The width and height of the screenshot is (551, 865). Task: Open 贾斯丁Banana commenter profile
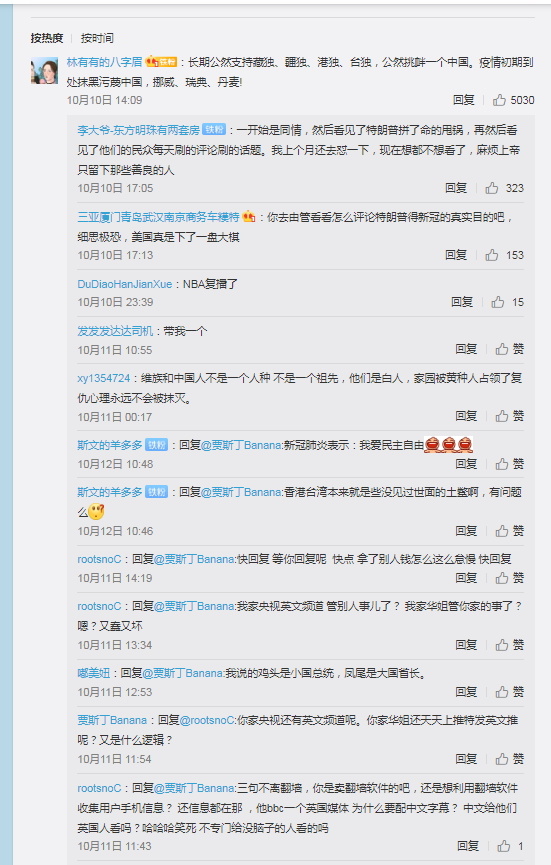click(x=112, y=720)
